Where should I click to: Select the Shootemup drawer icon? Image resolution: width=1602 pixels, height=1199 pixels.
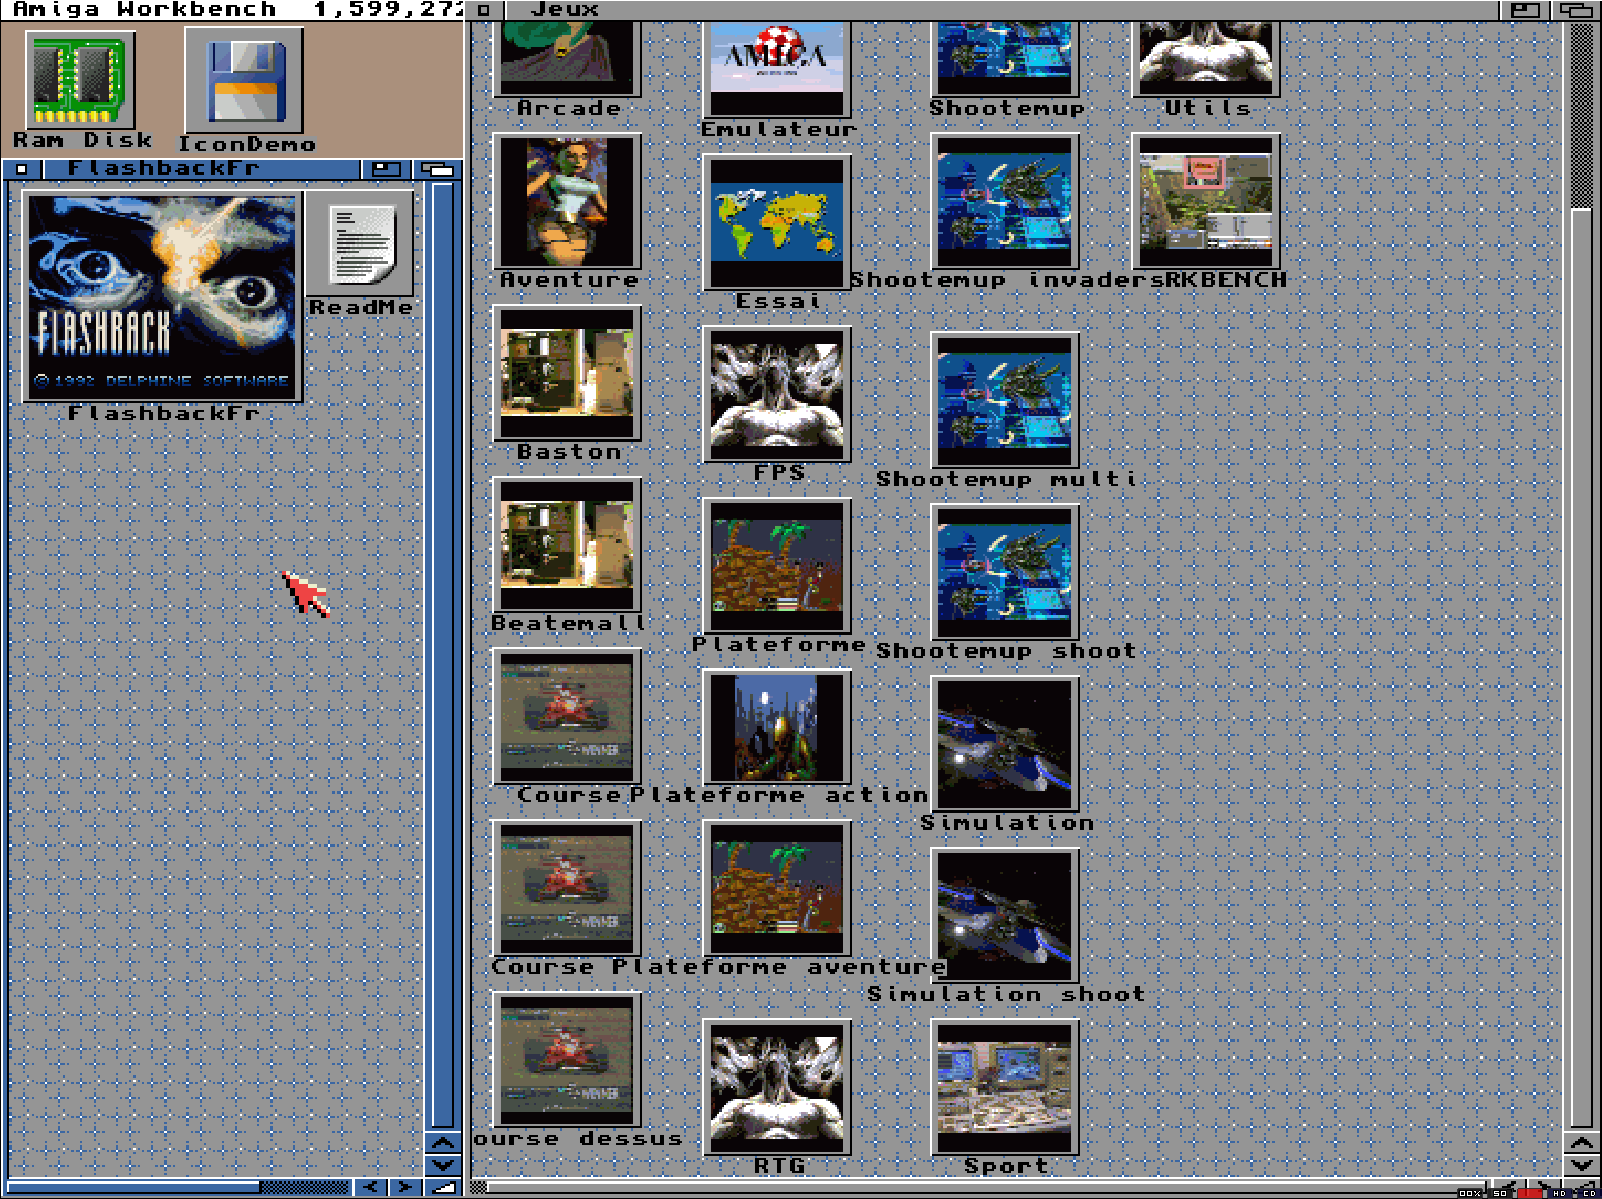point(1005,58)
